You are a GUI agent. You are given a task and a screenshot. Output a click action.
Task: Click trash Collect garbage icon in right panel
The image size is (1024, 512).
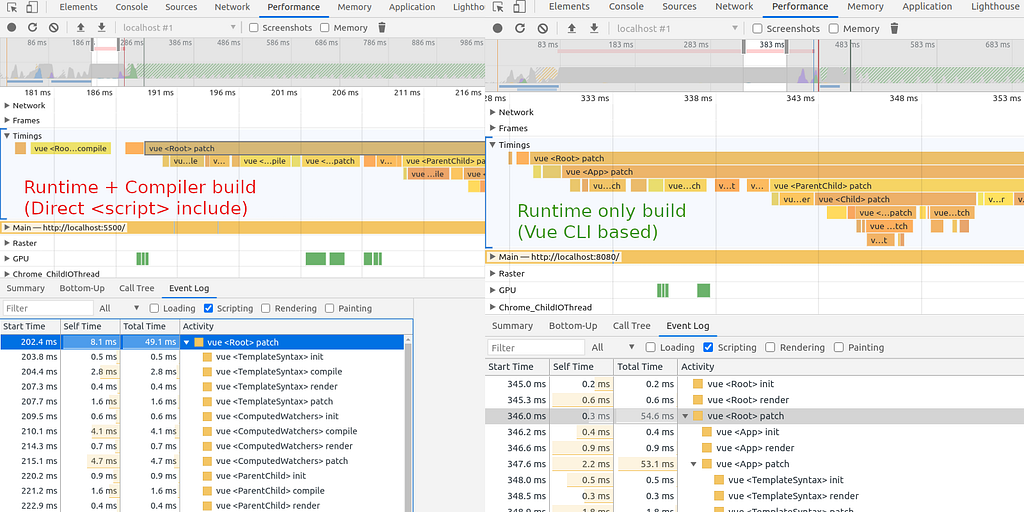pos(895,28)
